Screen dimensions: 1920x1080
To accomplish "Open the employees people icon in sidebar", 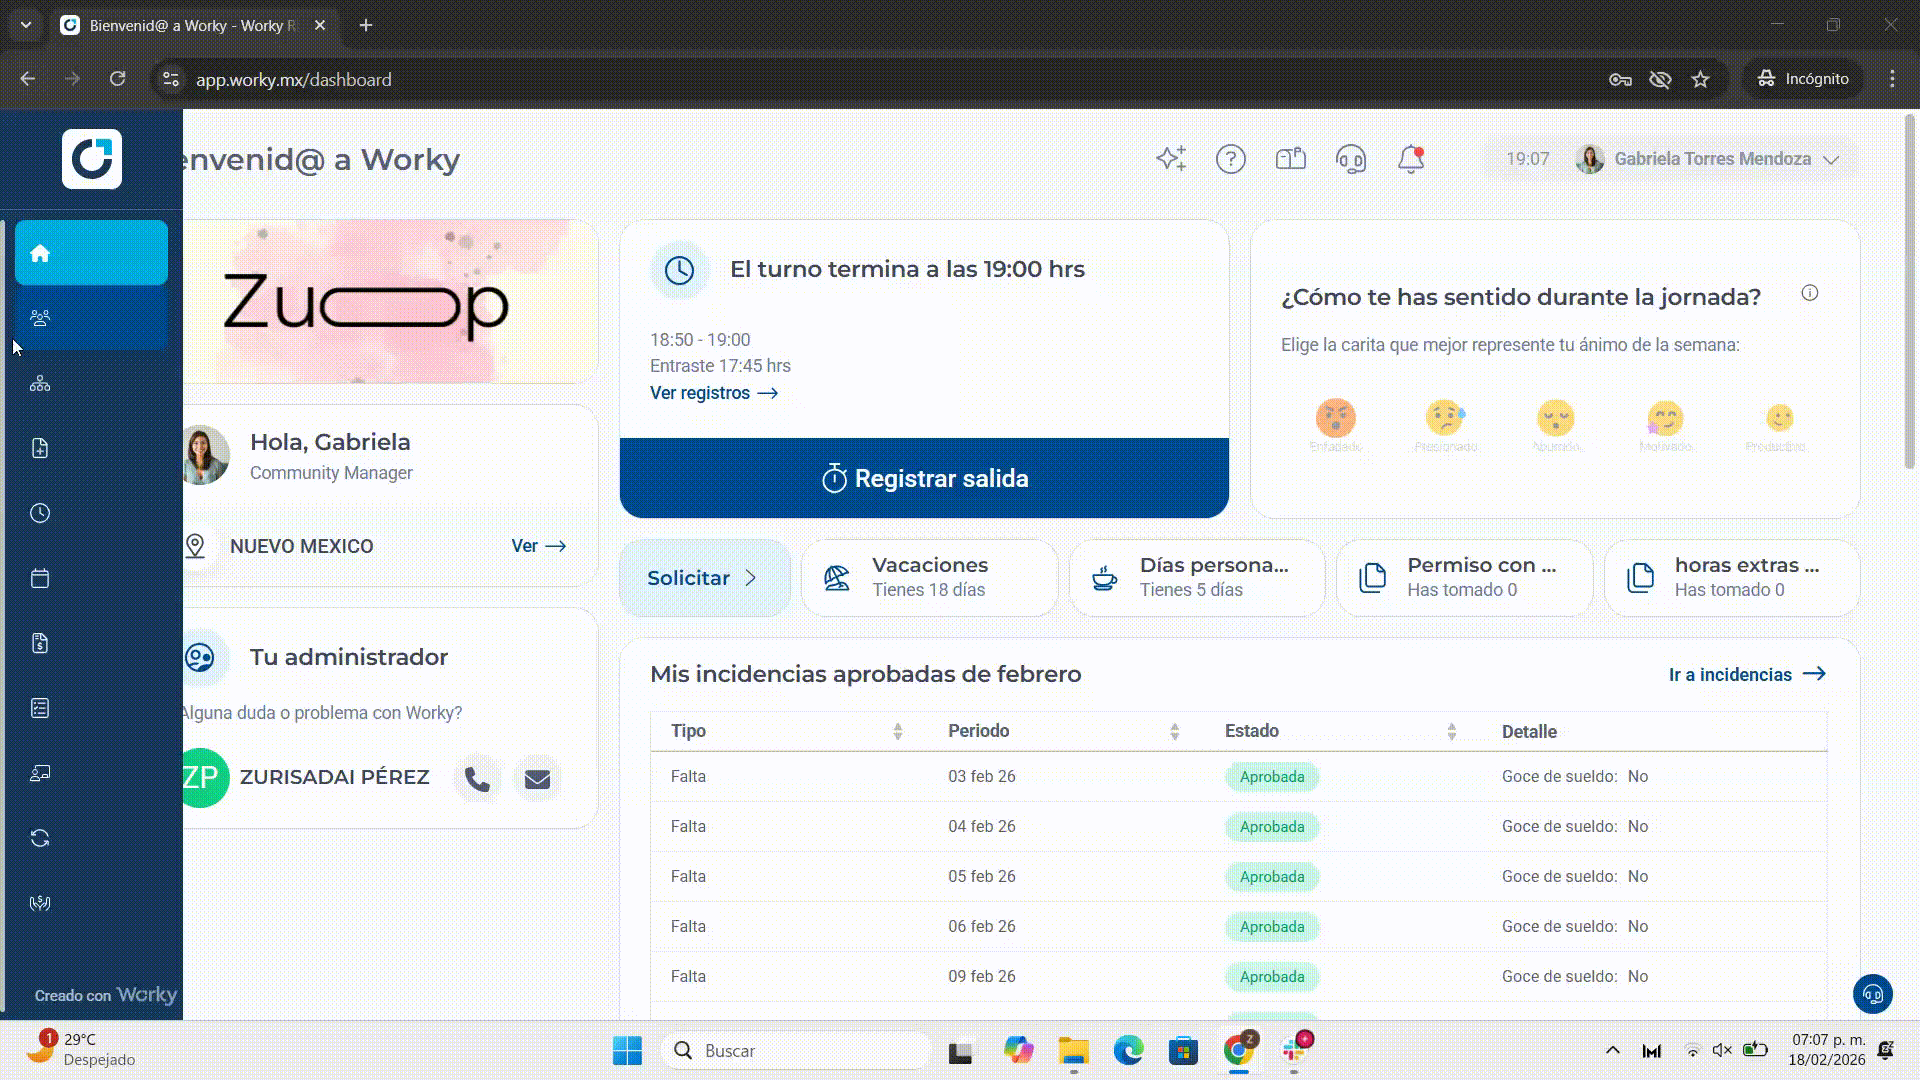I will coord(40,318).
